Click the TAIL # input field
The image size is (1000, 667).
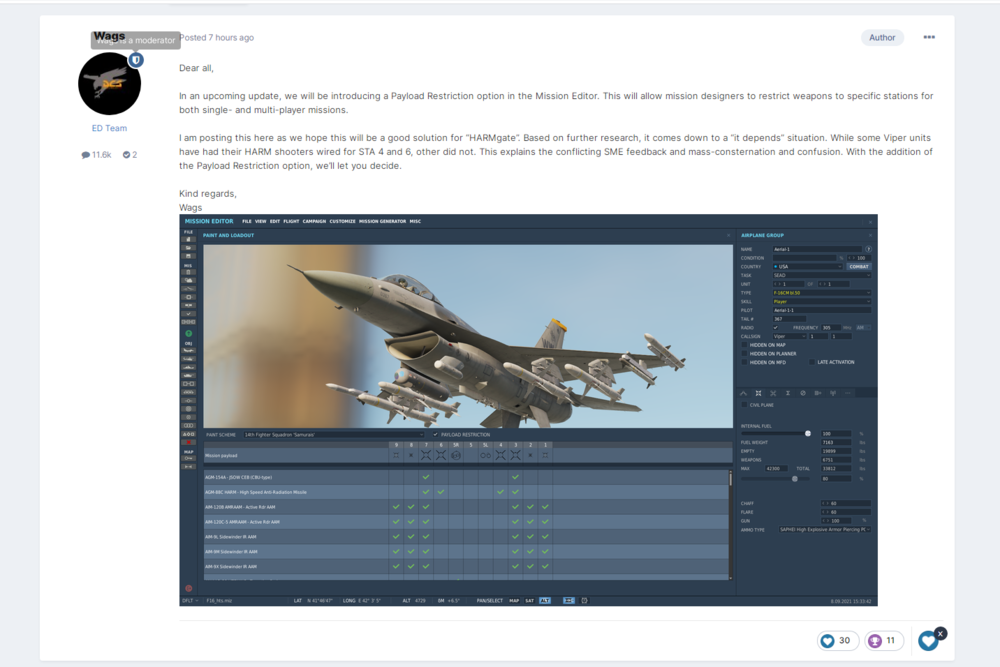(x=789, y=319)
